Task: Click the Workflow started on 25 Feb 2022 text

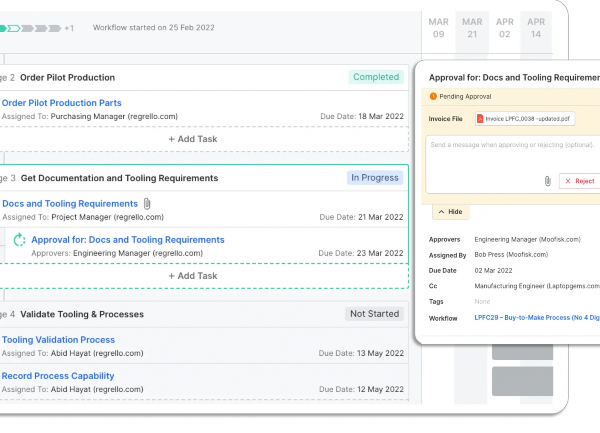Action: [x=154, y=28]
